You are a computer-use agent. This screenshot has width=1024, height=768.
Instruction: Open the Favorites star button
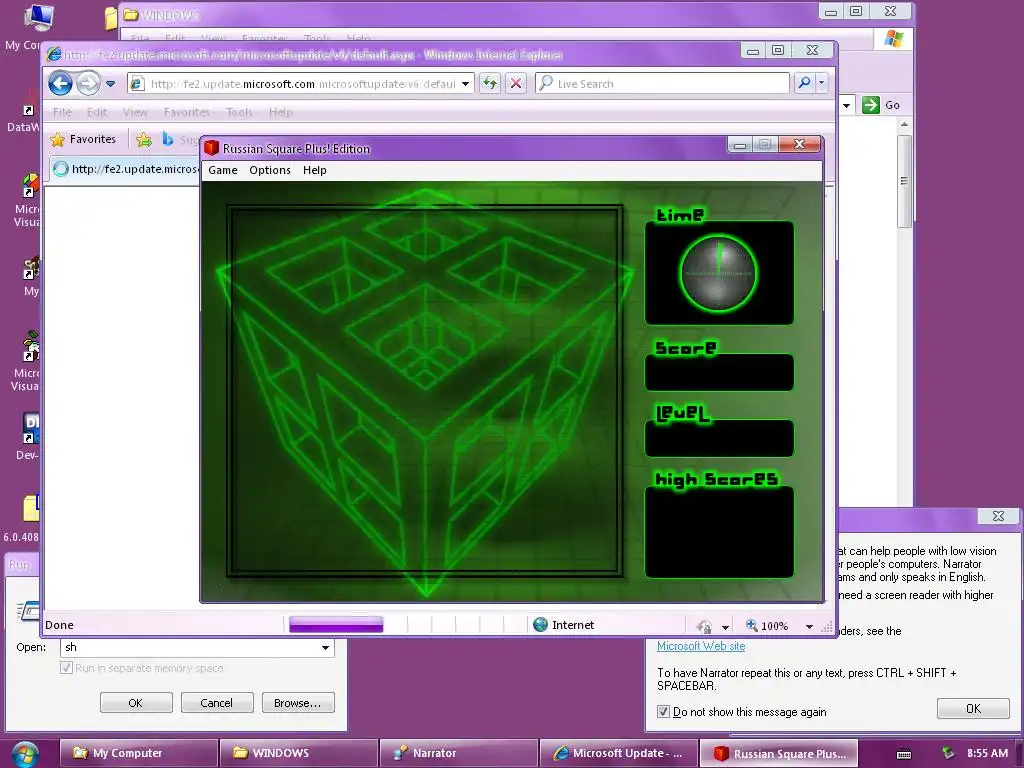[x=83, y=139]
